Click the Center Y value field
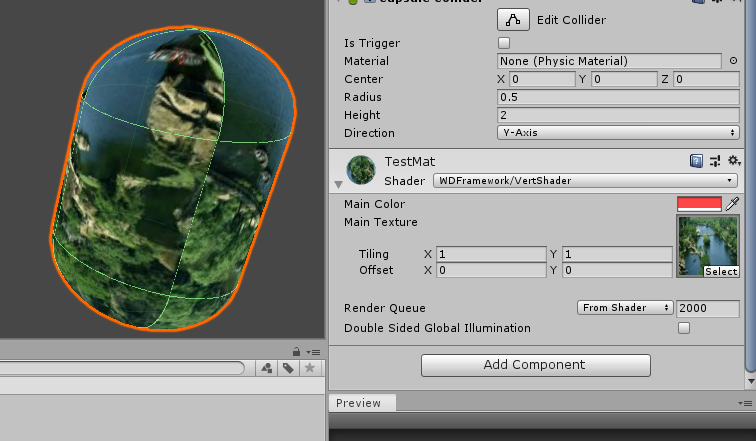756x441 pixels. tap(624, 79)
